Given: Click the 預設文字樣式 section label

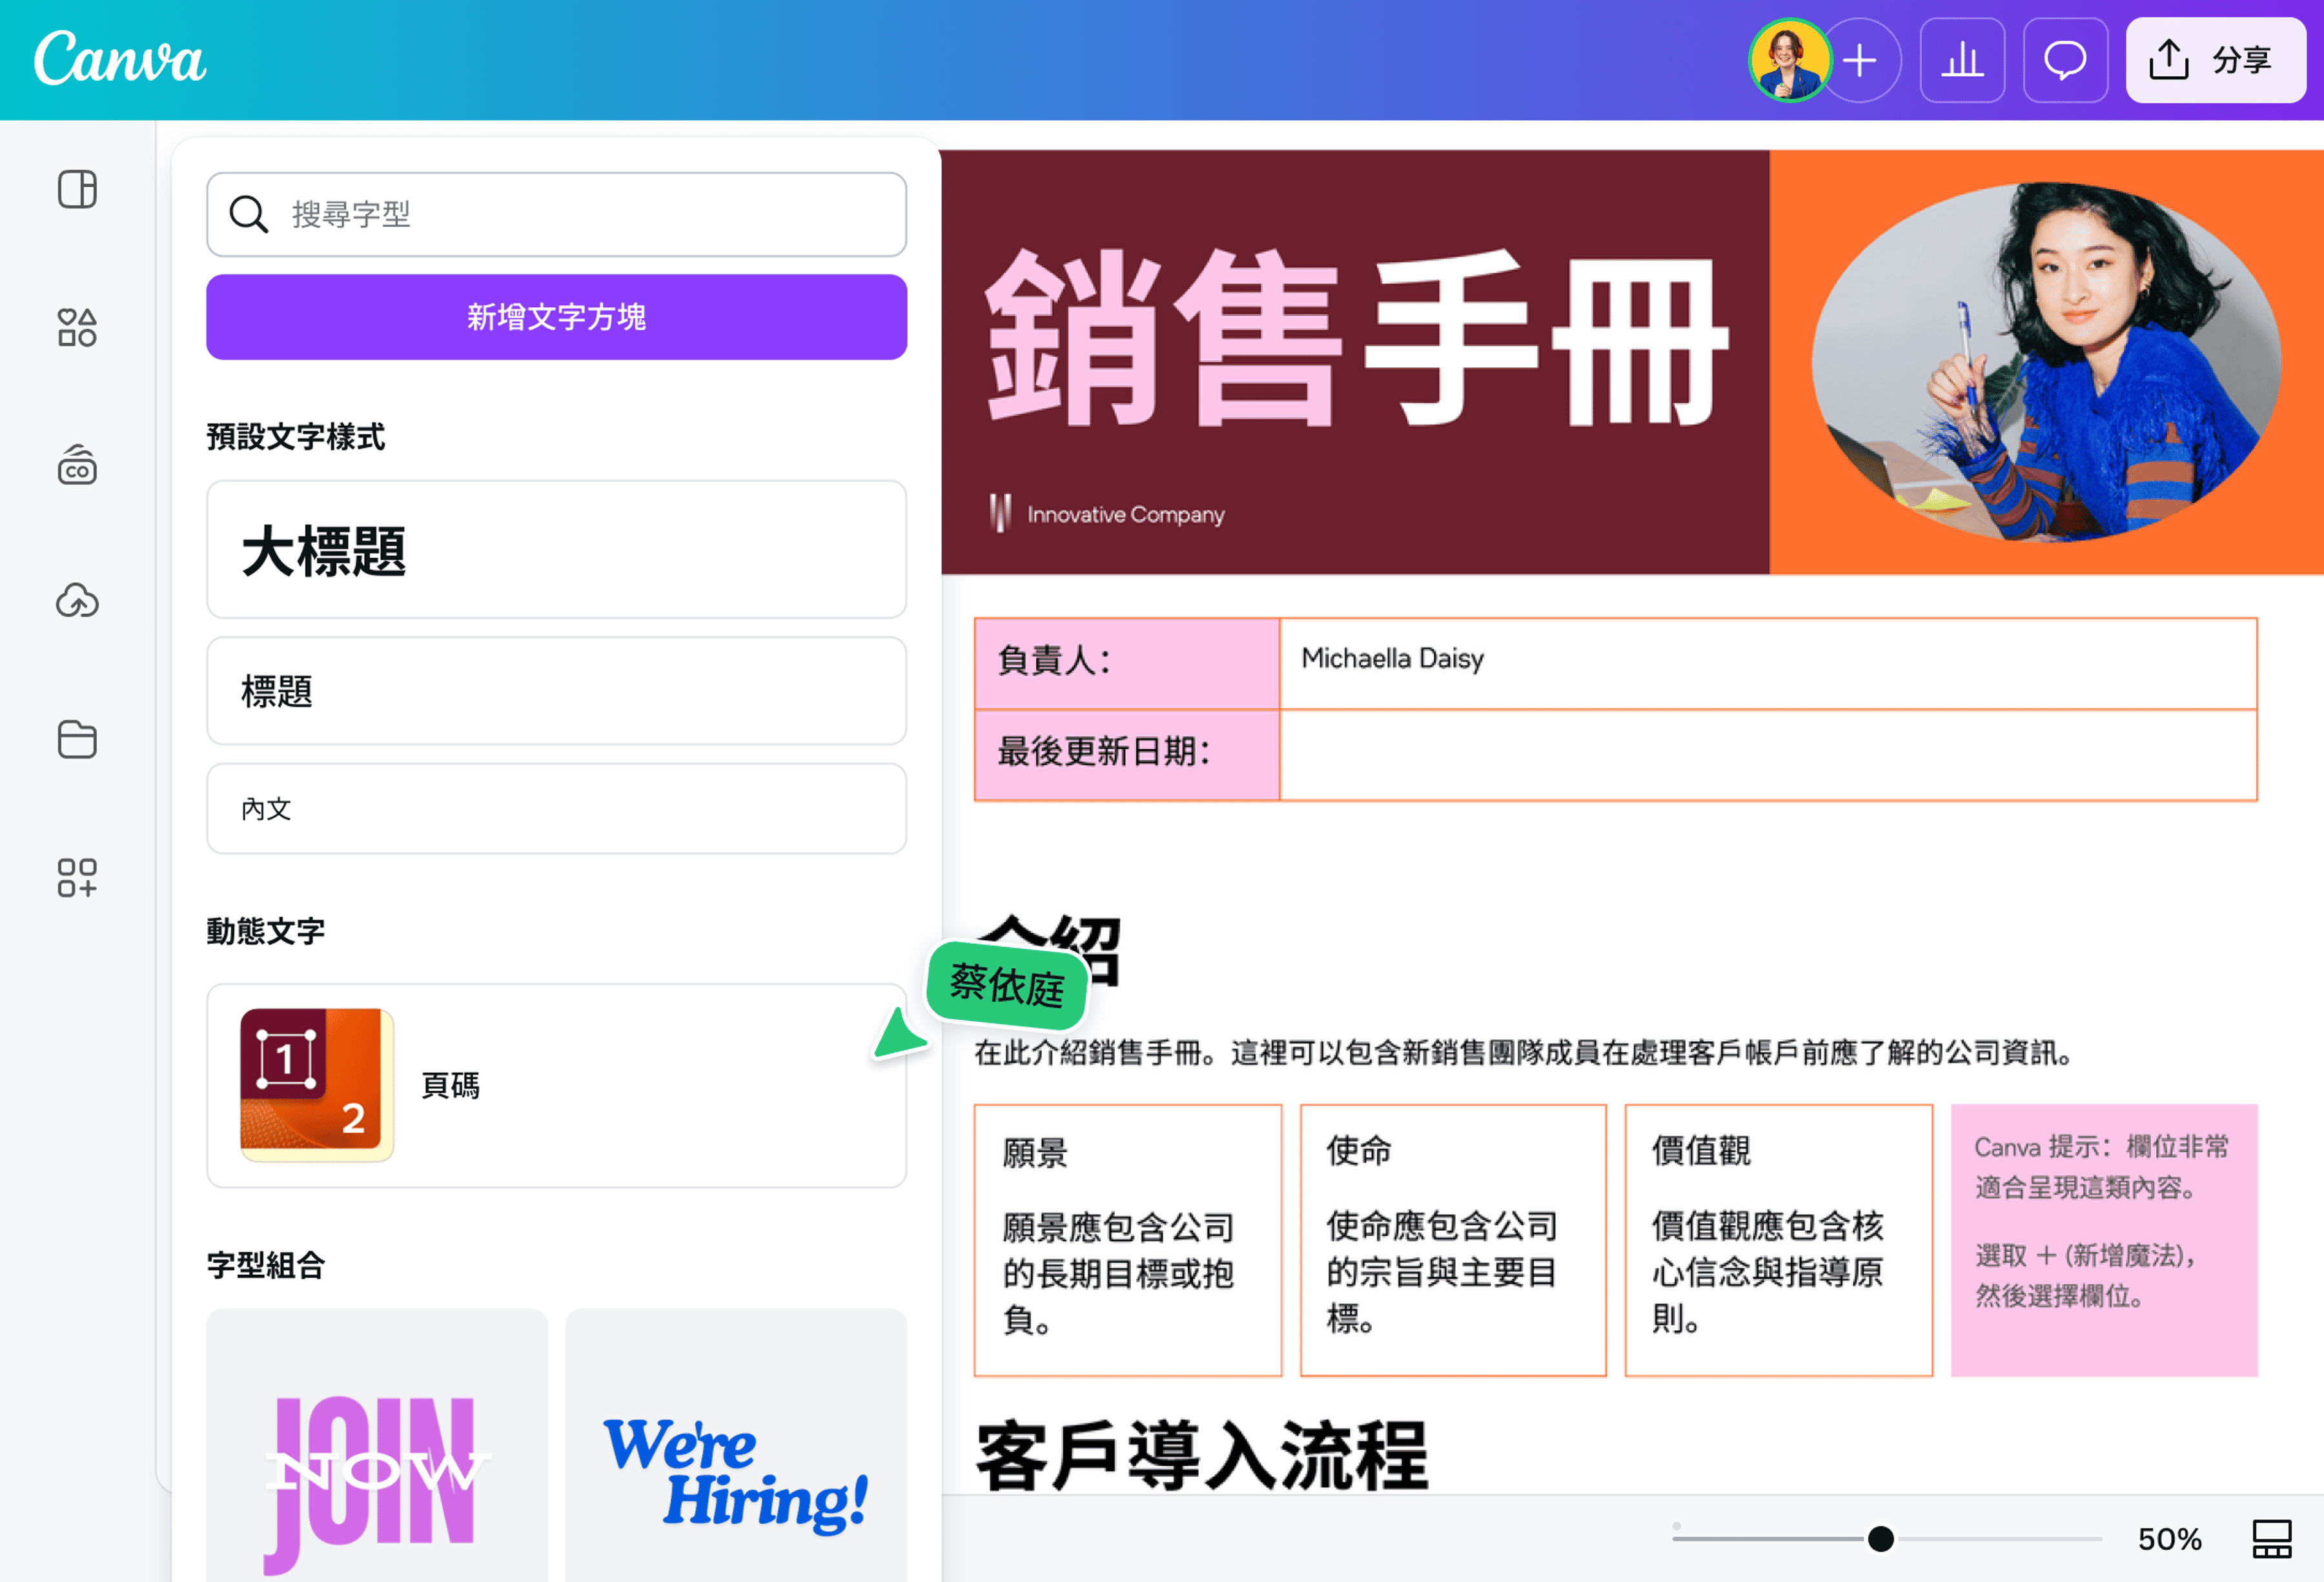Looking at the screenshot, I should coord(296,436).
